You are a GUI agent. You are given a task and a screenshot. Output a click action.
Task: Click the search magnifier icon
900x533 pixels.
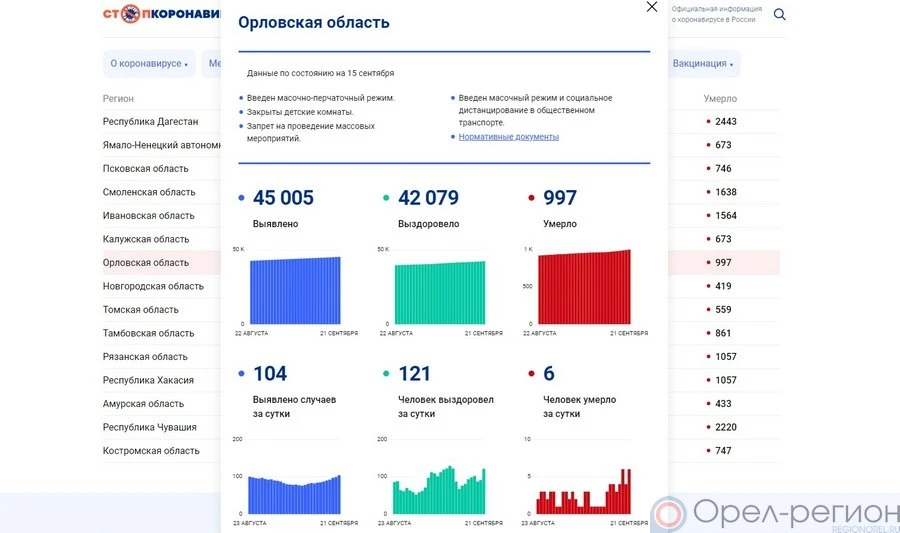779,15
